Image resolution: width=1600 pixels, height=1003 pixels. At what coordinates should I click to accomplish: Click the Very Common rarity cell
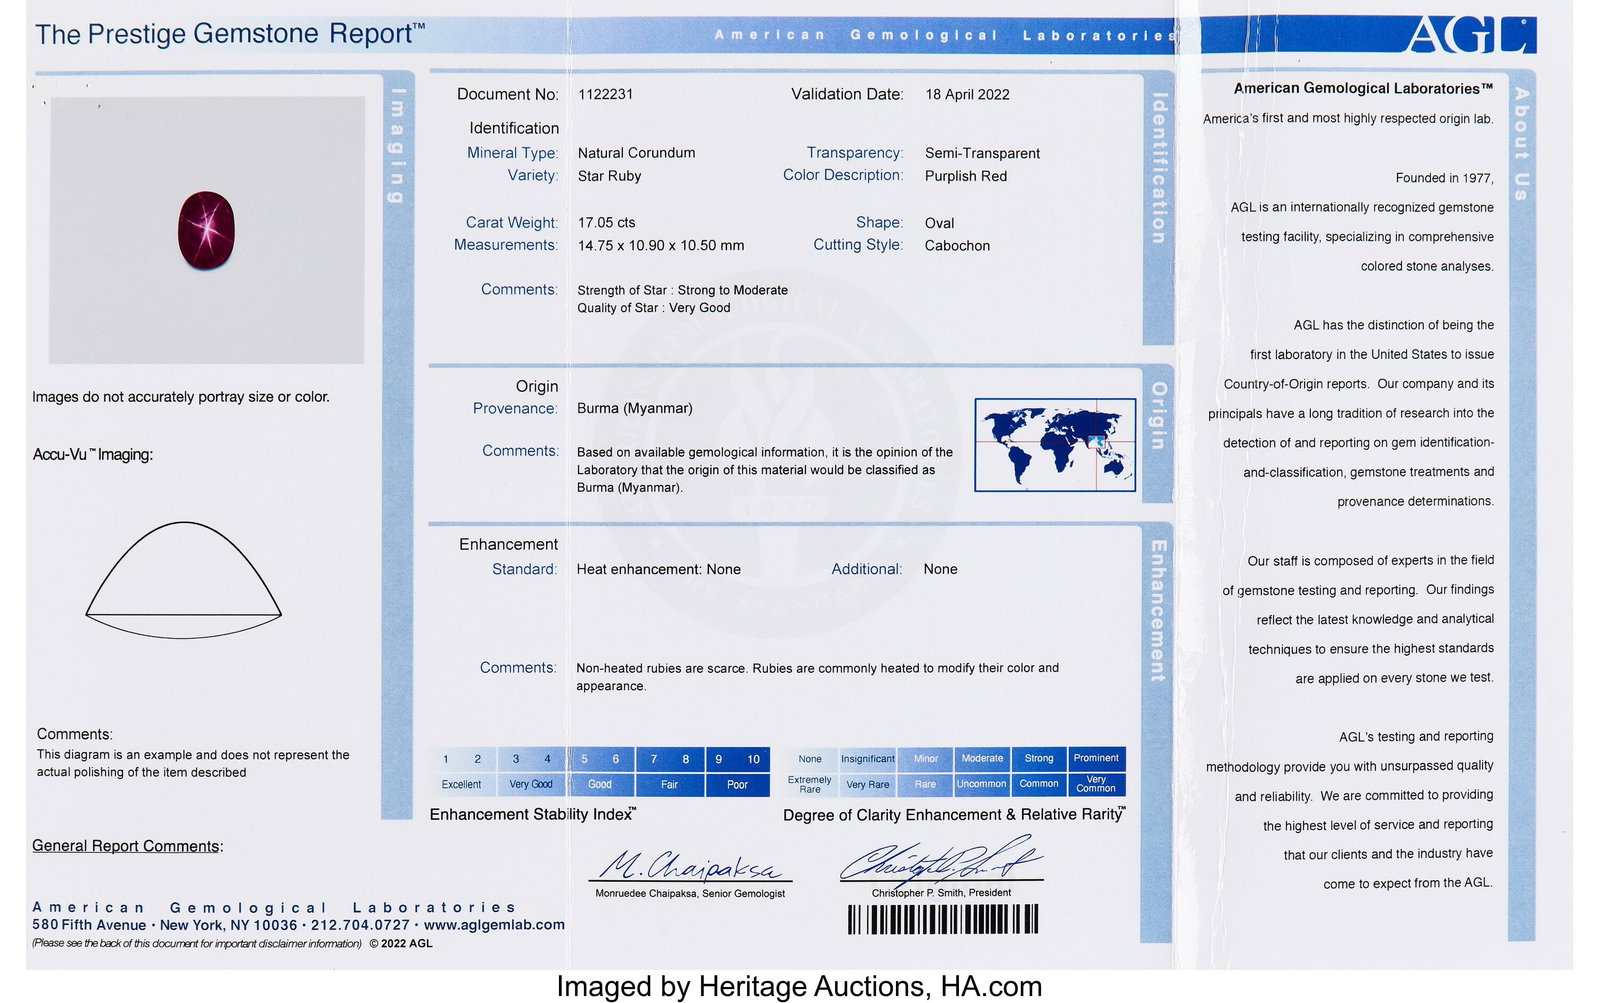(1097, 785)
